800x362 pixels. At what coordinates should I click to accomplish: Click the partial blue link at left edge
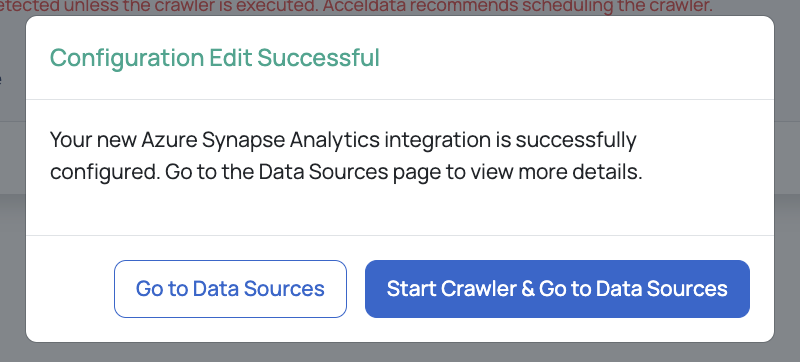1,80
